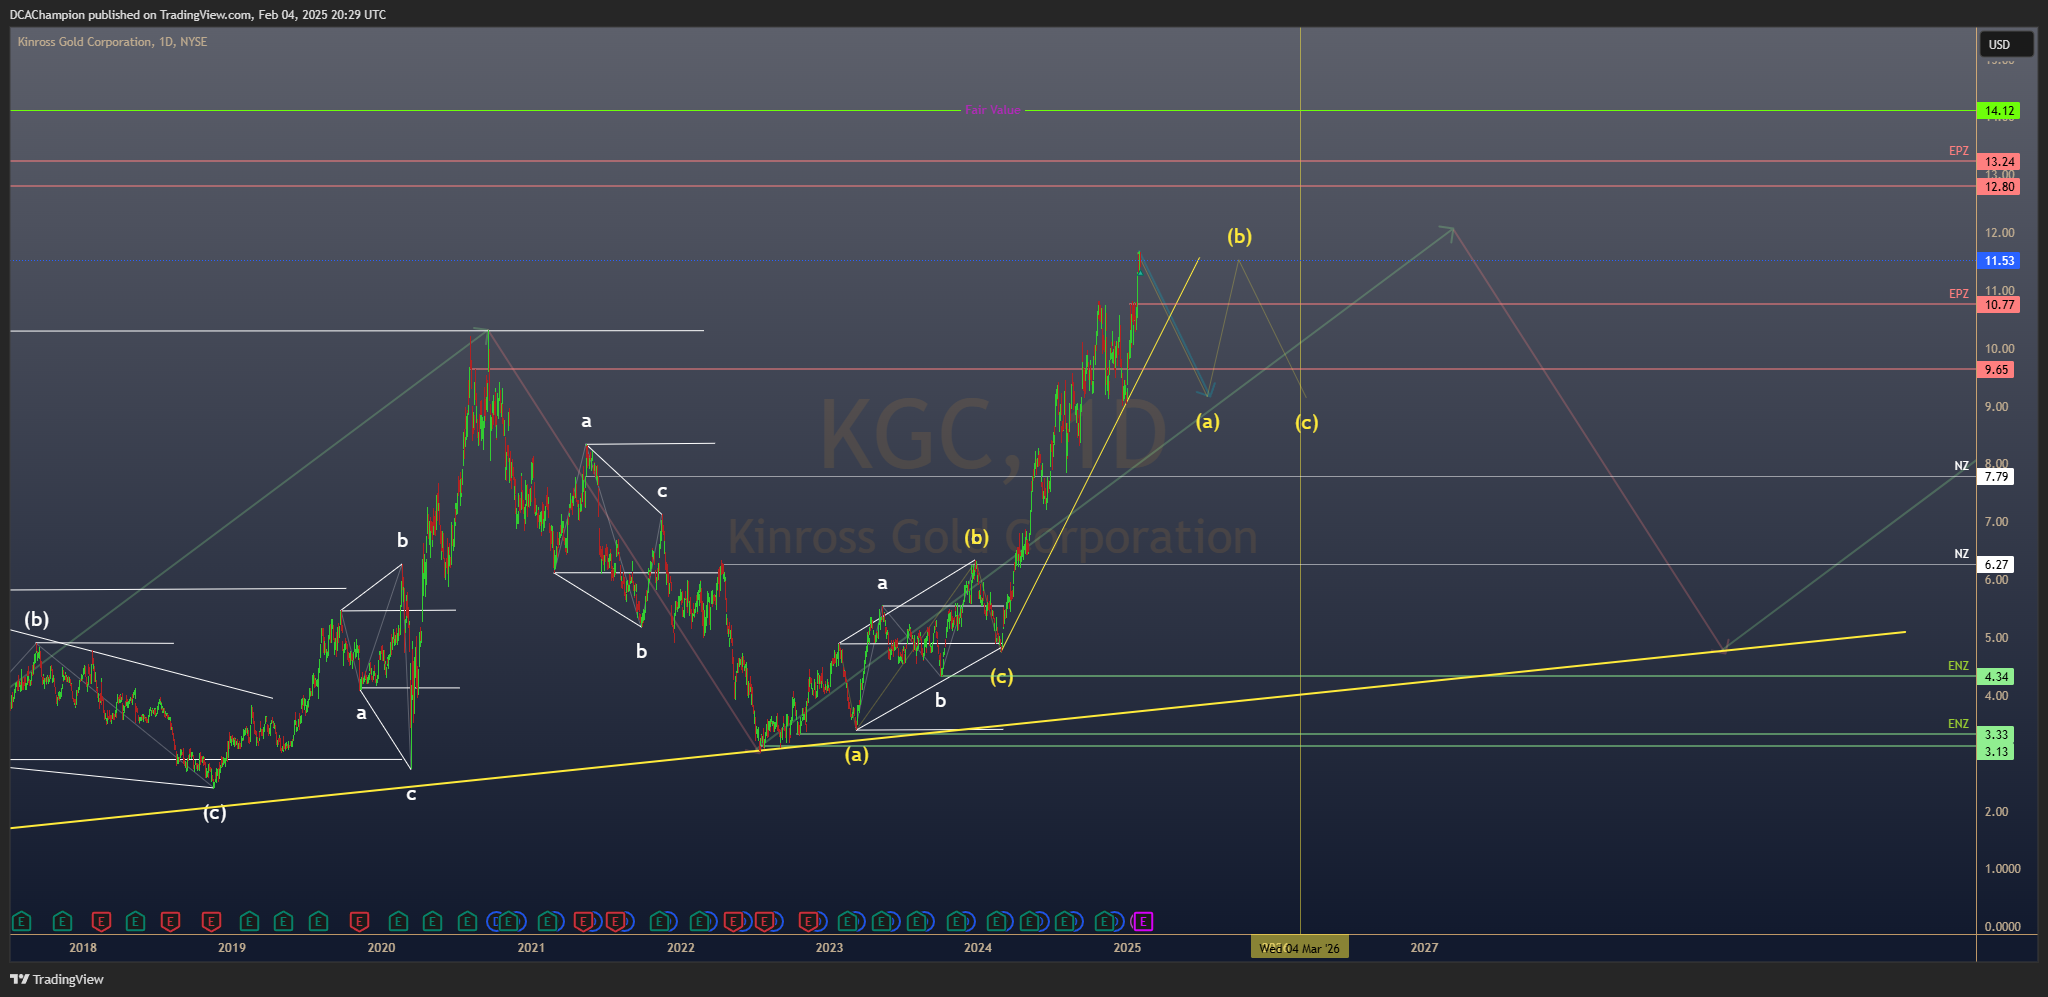Click the red earnings marker just before 2020
2048x997 pixels.
click(359, 921)
